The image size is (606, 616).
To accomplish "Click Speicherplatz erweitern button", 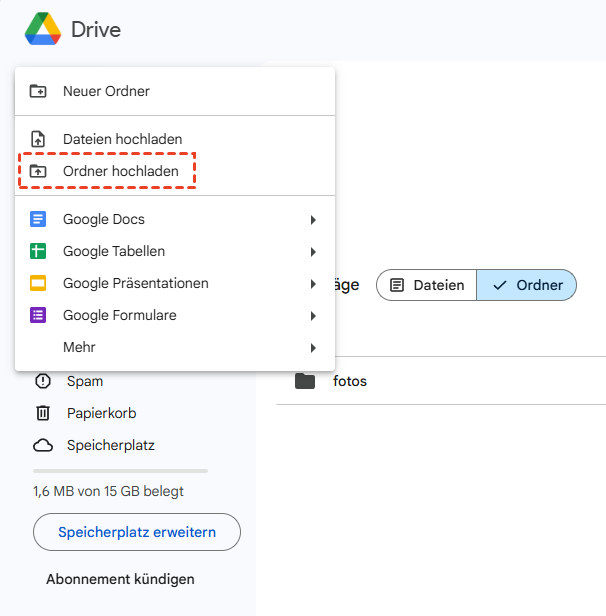I will [x=137, y=532].
